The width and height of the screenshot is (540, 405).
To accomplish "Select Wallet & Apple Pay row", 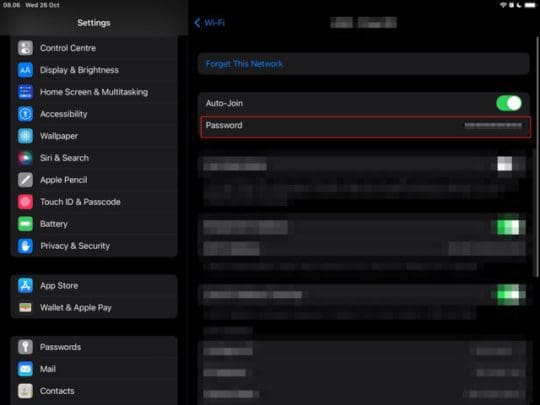I will (x=94, y=308).
